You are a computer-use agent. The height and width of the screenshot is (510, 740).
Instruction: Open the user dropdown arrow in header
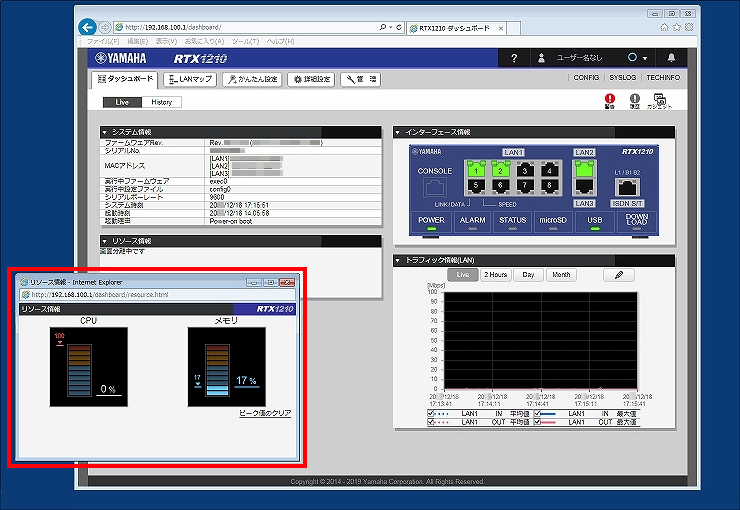tap(645, 58)
